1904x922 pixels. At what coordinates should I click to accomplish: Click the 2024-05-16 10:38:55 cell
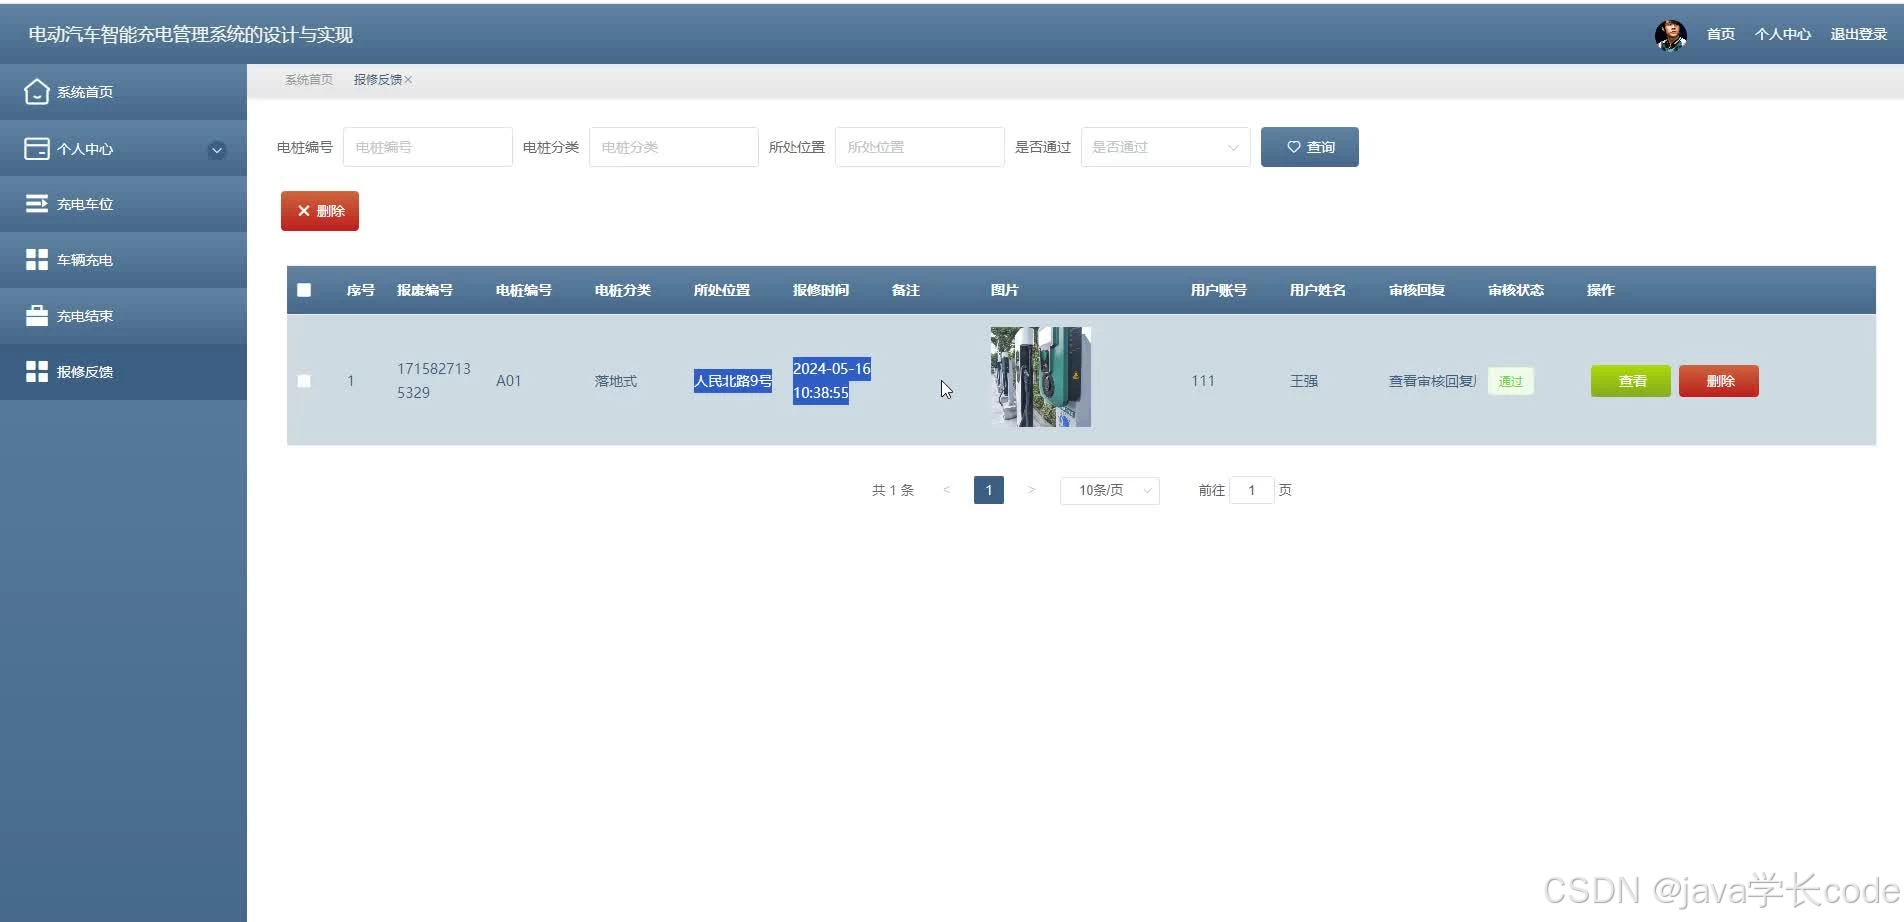832,381
